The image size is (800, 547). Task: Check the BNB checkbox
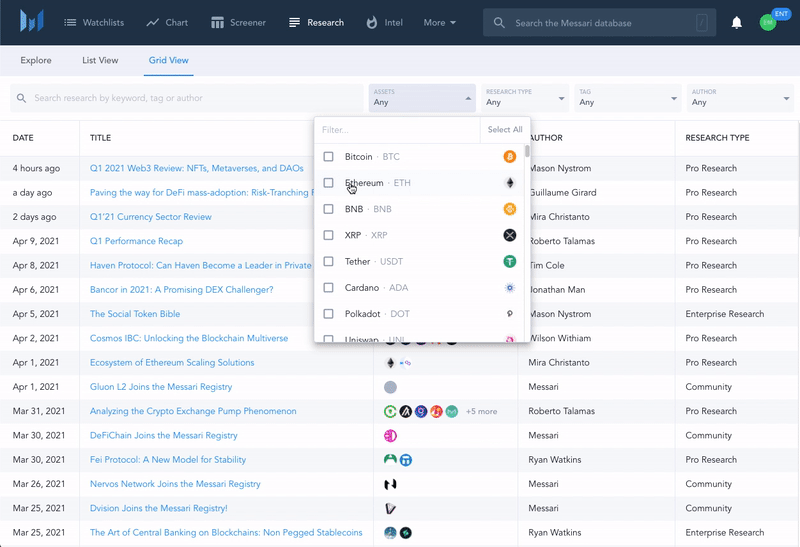[x=329, y=209]
